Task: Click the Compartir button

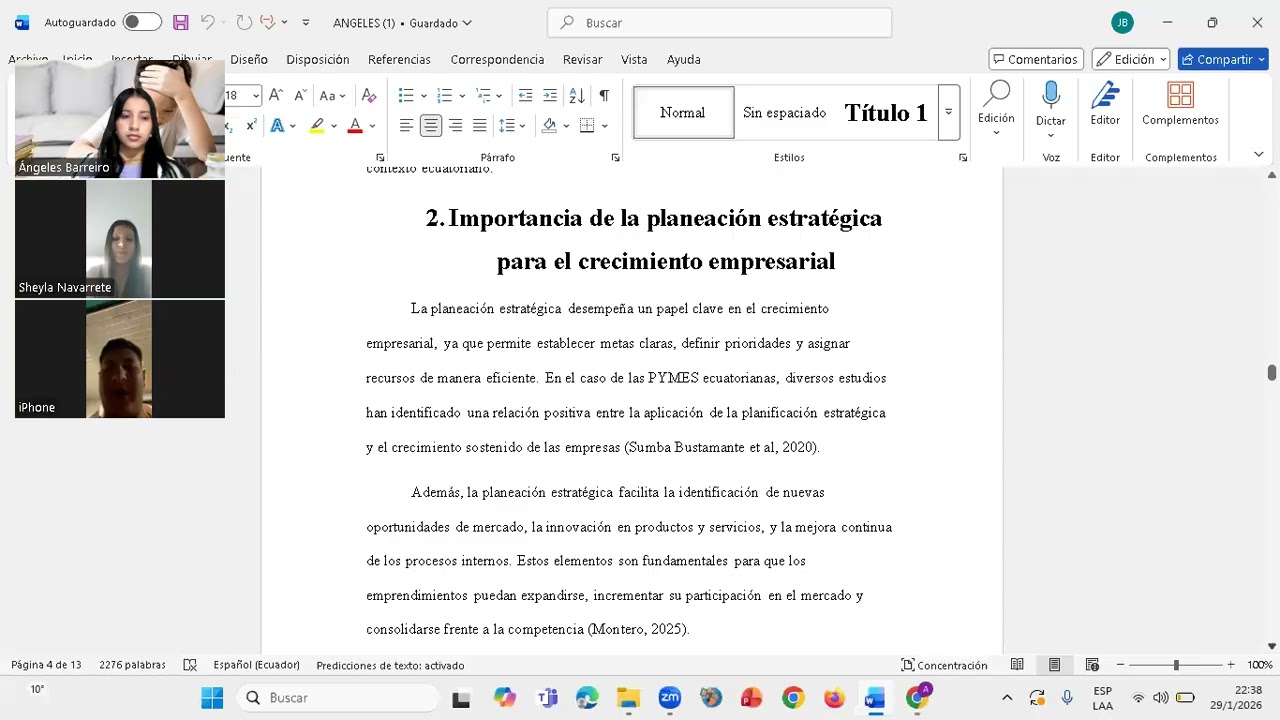Action: coord(1223,59)
